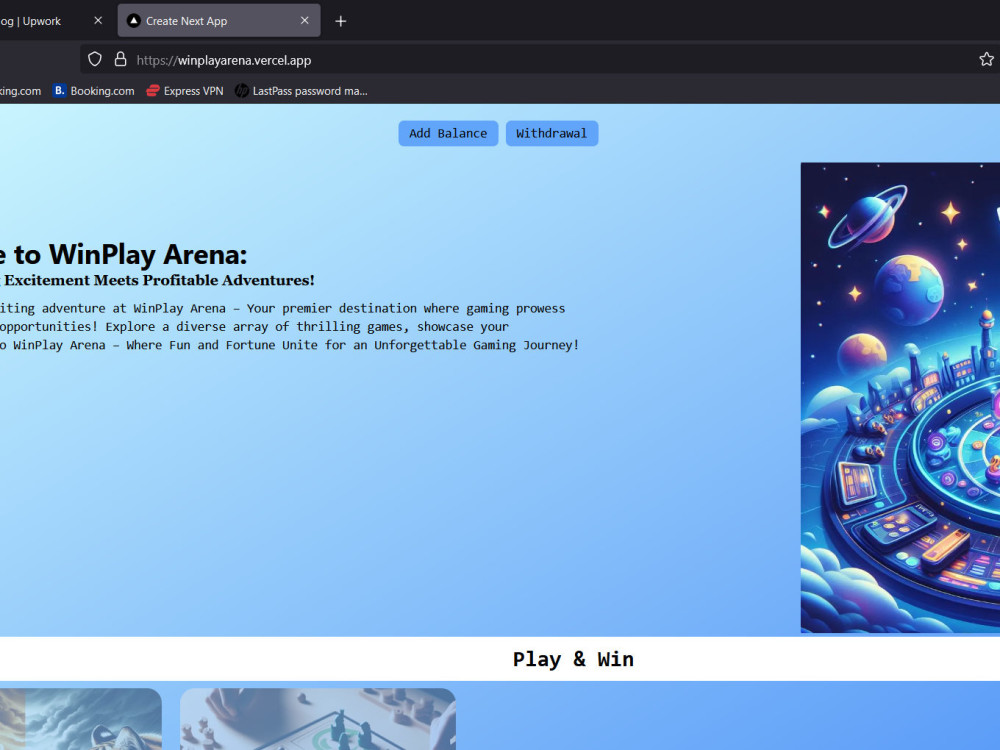
Task: Open the chess board game card
Action: coord(318,719)
